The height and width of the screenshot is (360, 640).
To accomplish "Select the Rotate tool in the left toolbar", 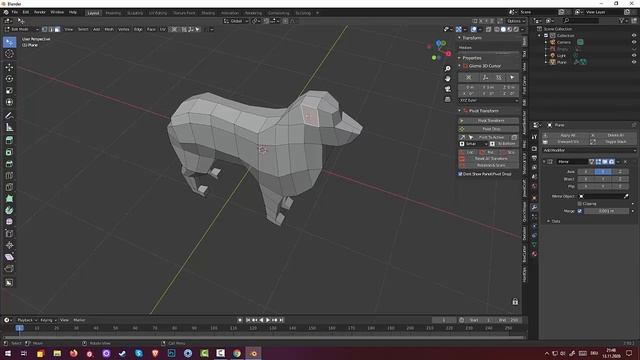I will (9, 79).
